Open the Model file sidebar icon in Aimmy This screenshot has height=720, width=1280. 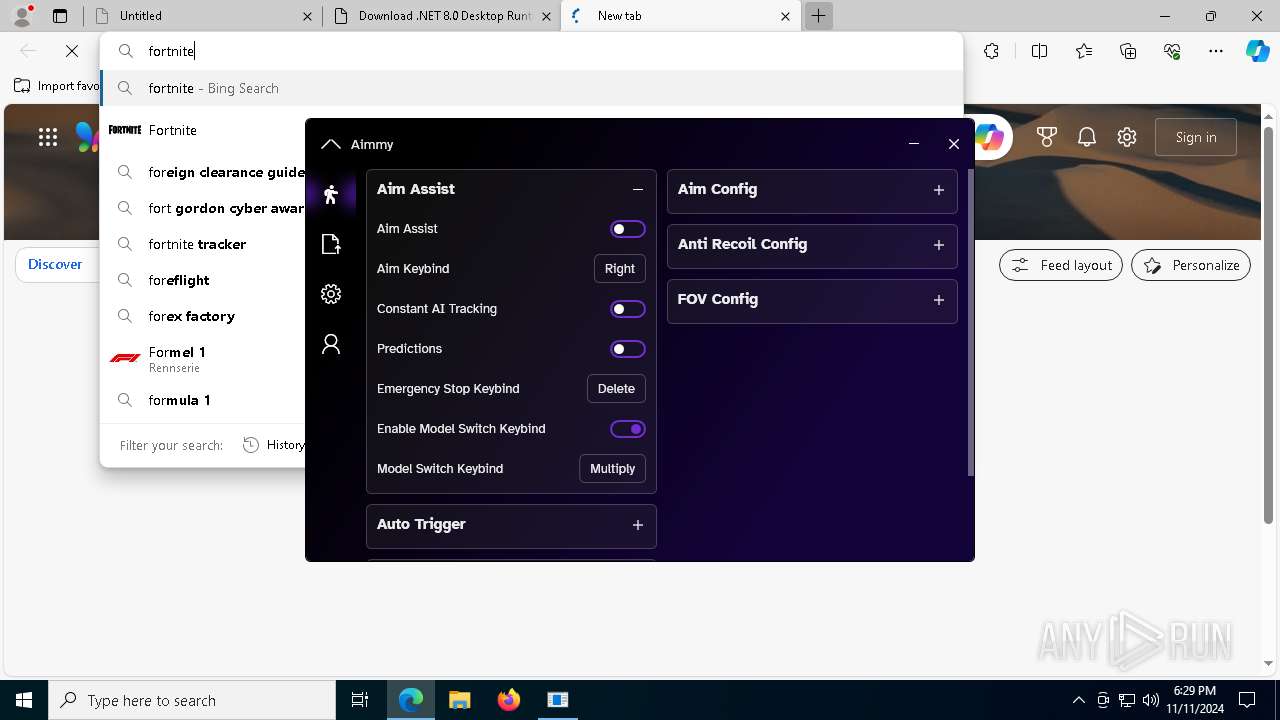[331, 244]
